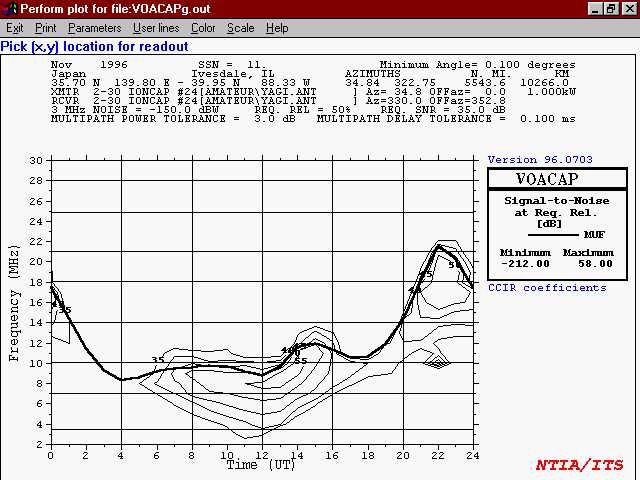
Task: Pick the MUF curve peak near 22 UT
Action: 439,246
